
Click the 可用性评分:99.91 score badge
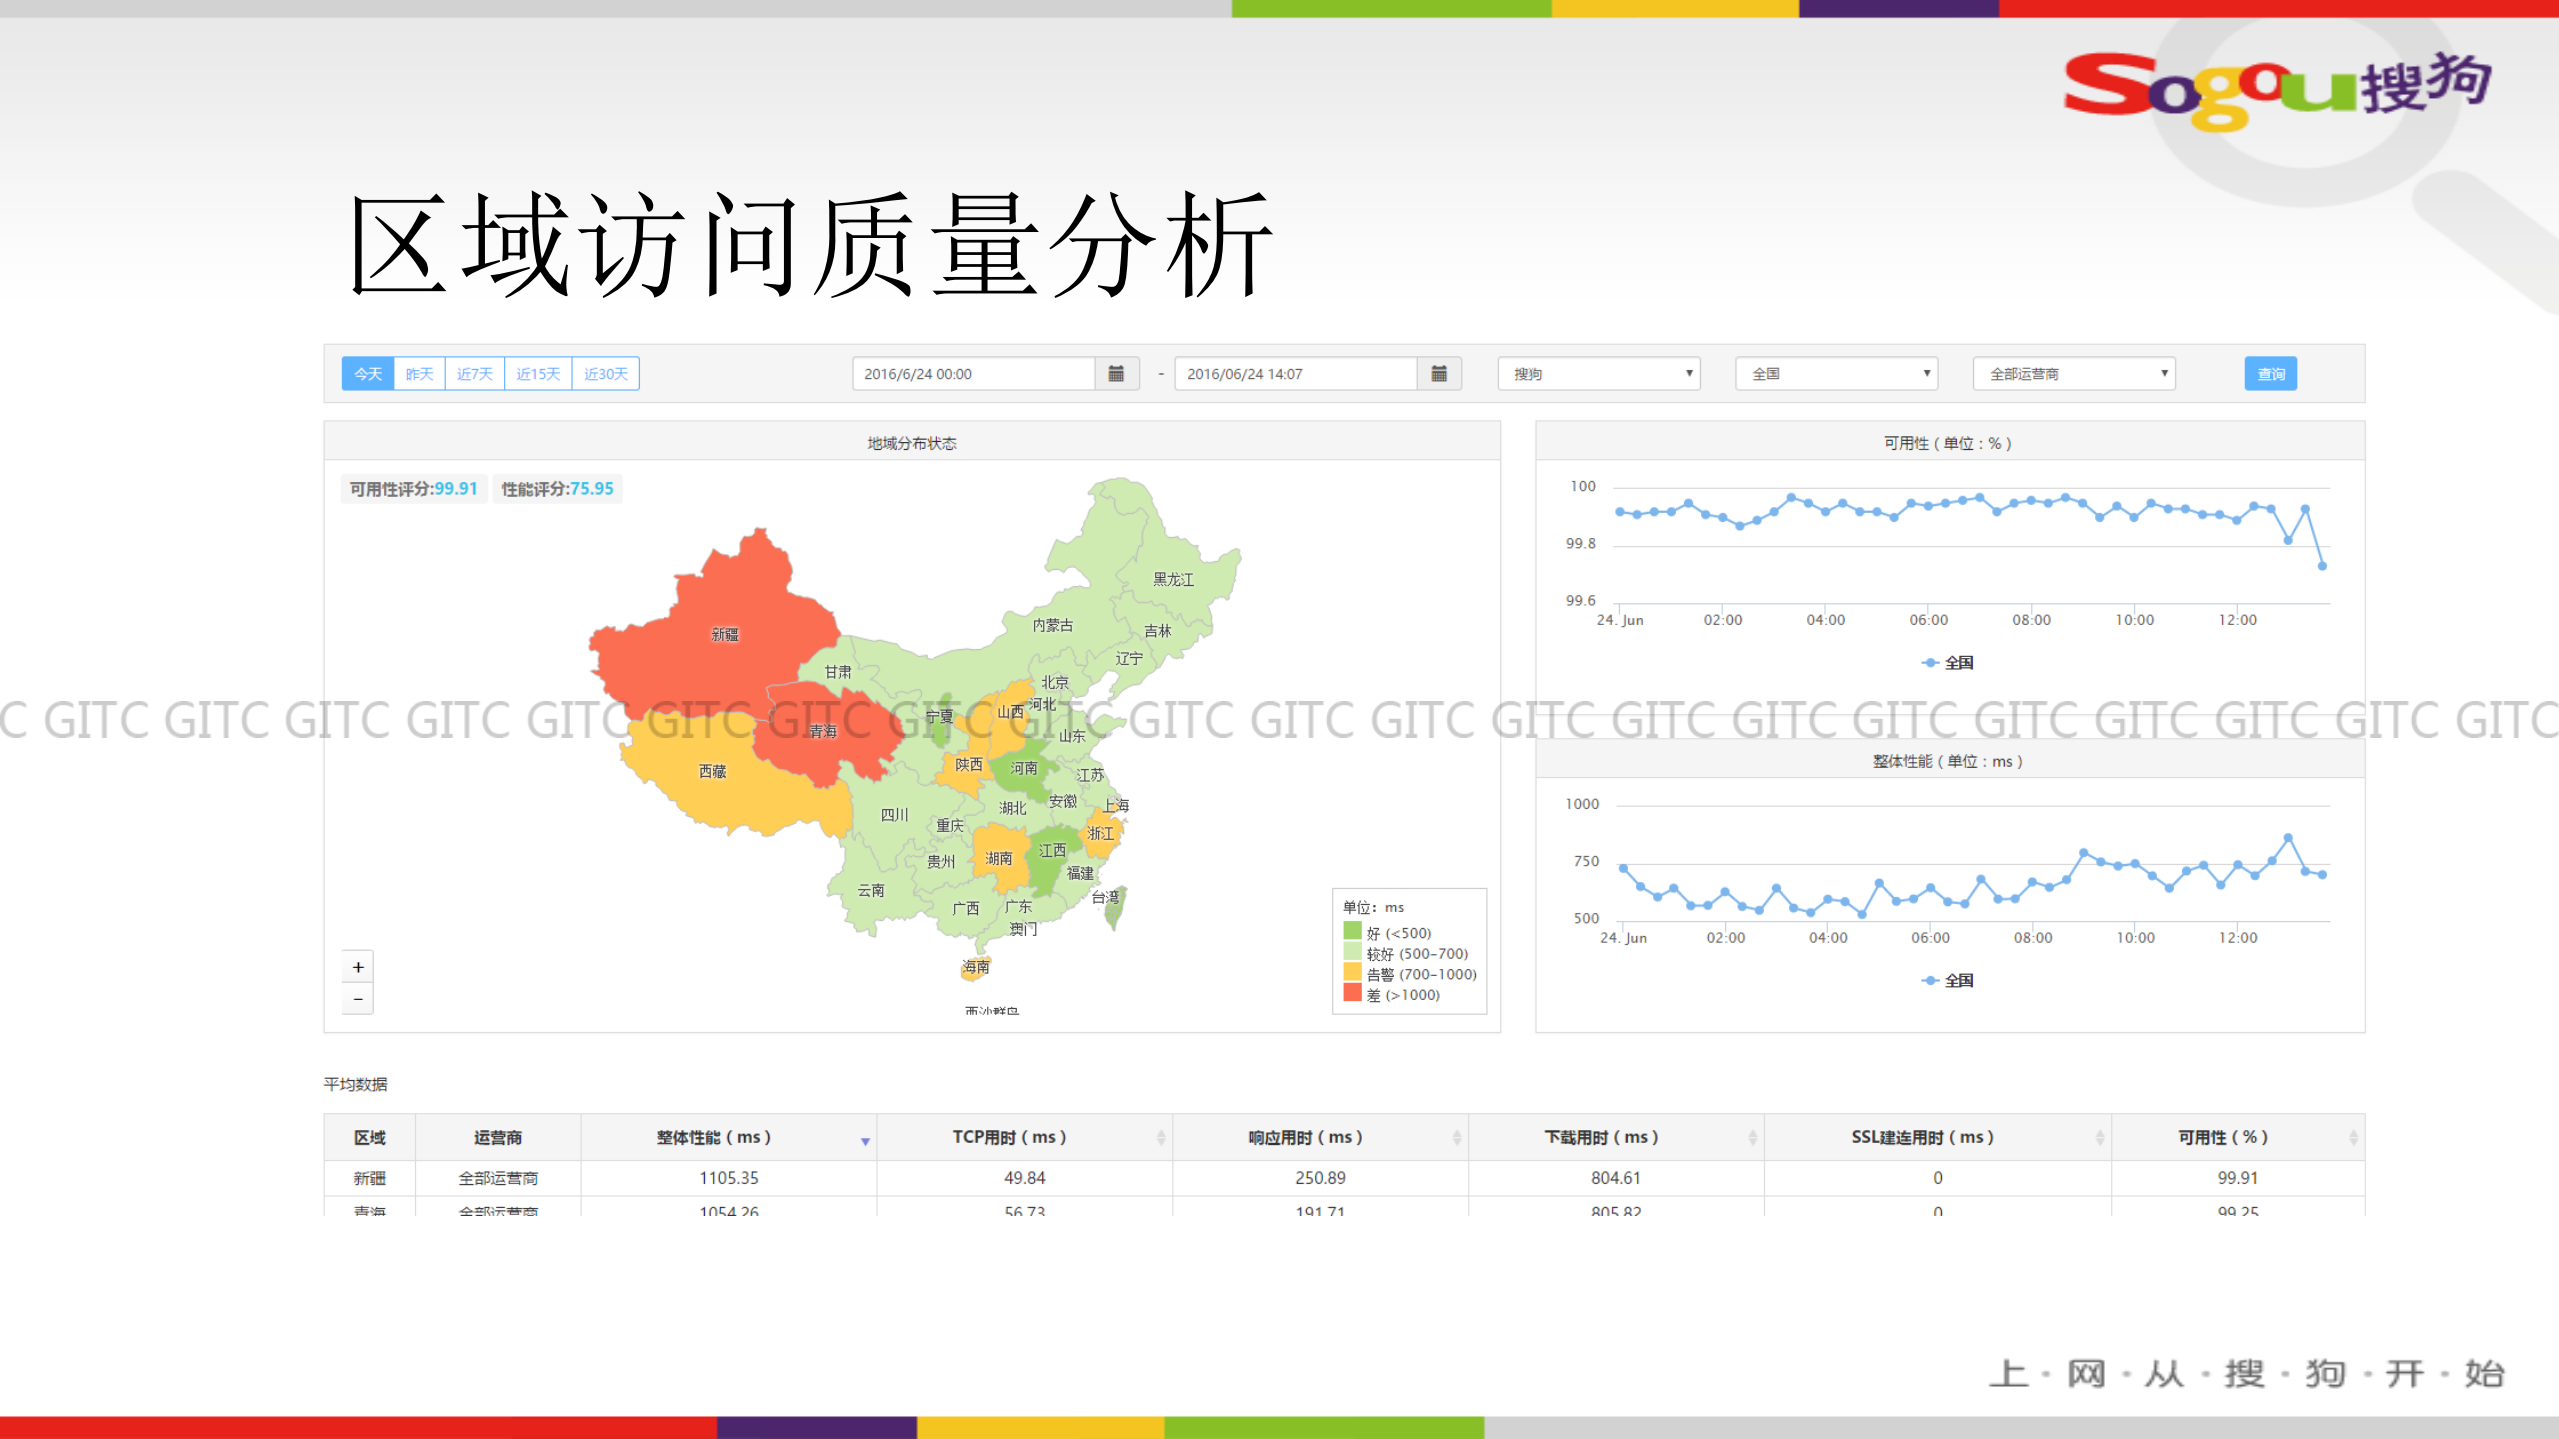(x=413, y=488)
